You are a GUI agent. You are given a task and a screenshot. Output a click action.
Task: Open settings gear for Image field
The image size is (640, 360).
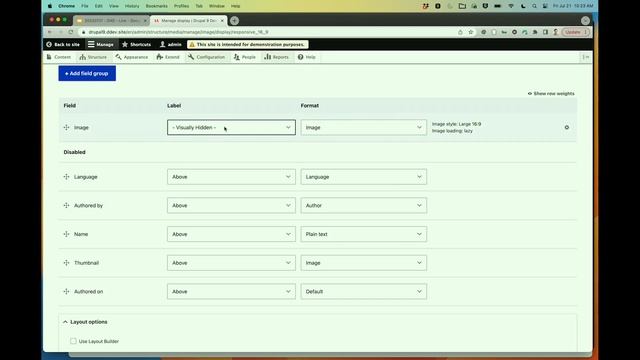(567, 127)
